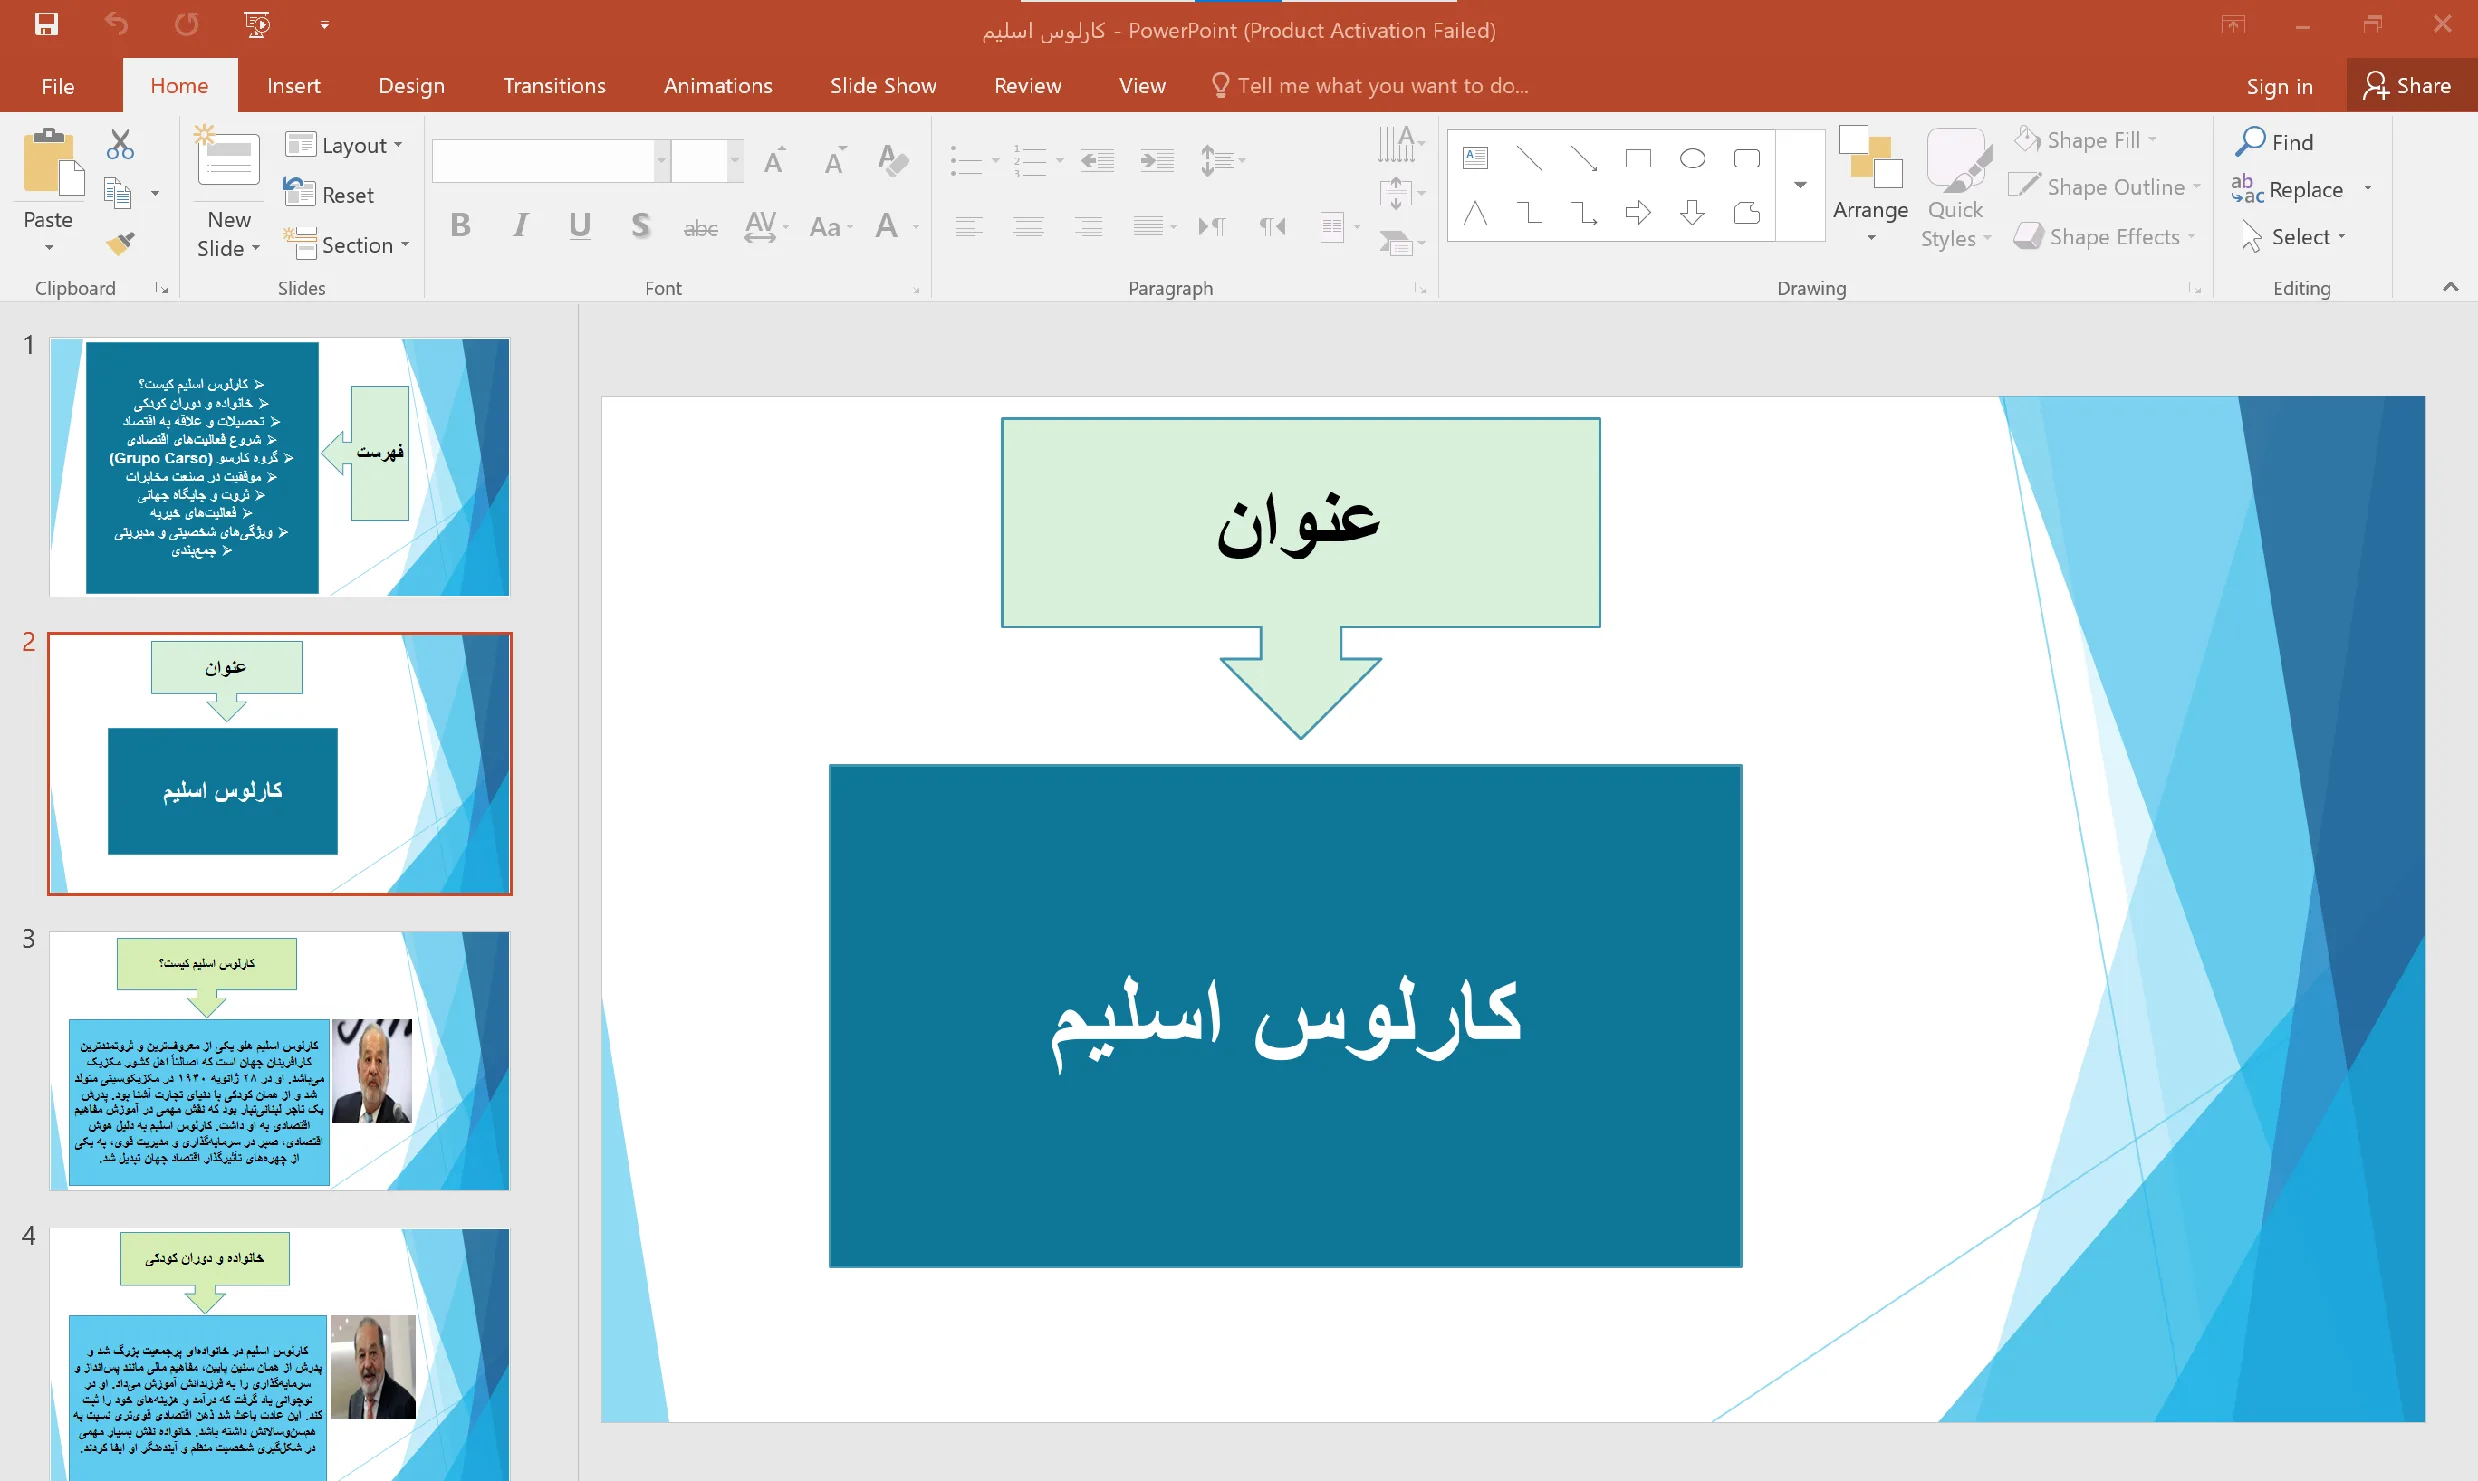Increase font size
Image resolution: width=2478 pixels, height=1481 pixels.
[774, 160]
